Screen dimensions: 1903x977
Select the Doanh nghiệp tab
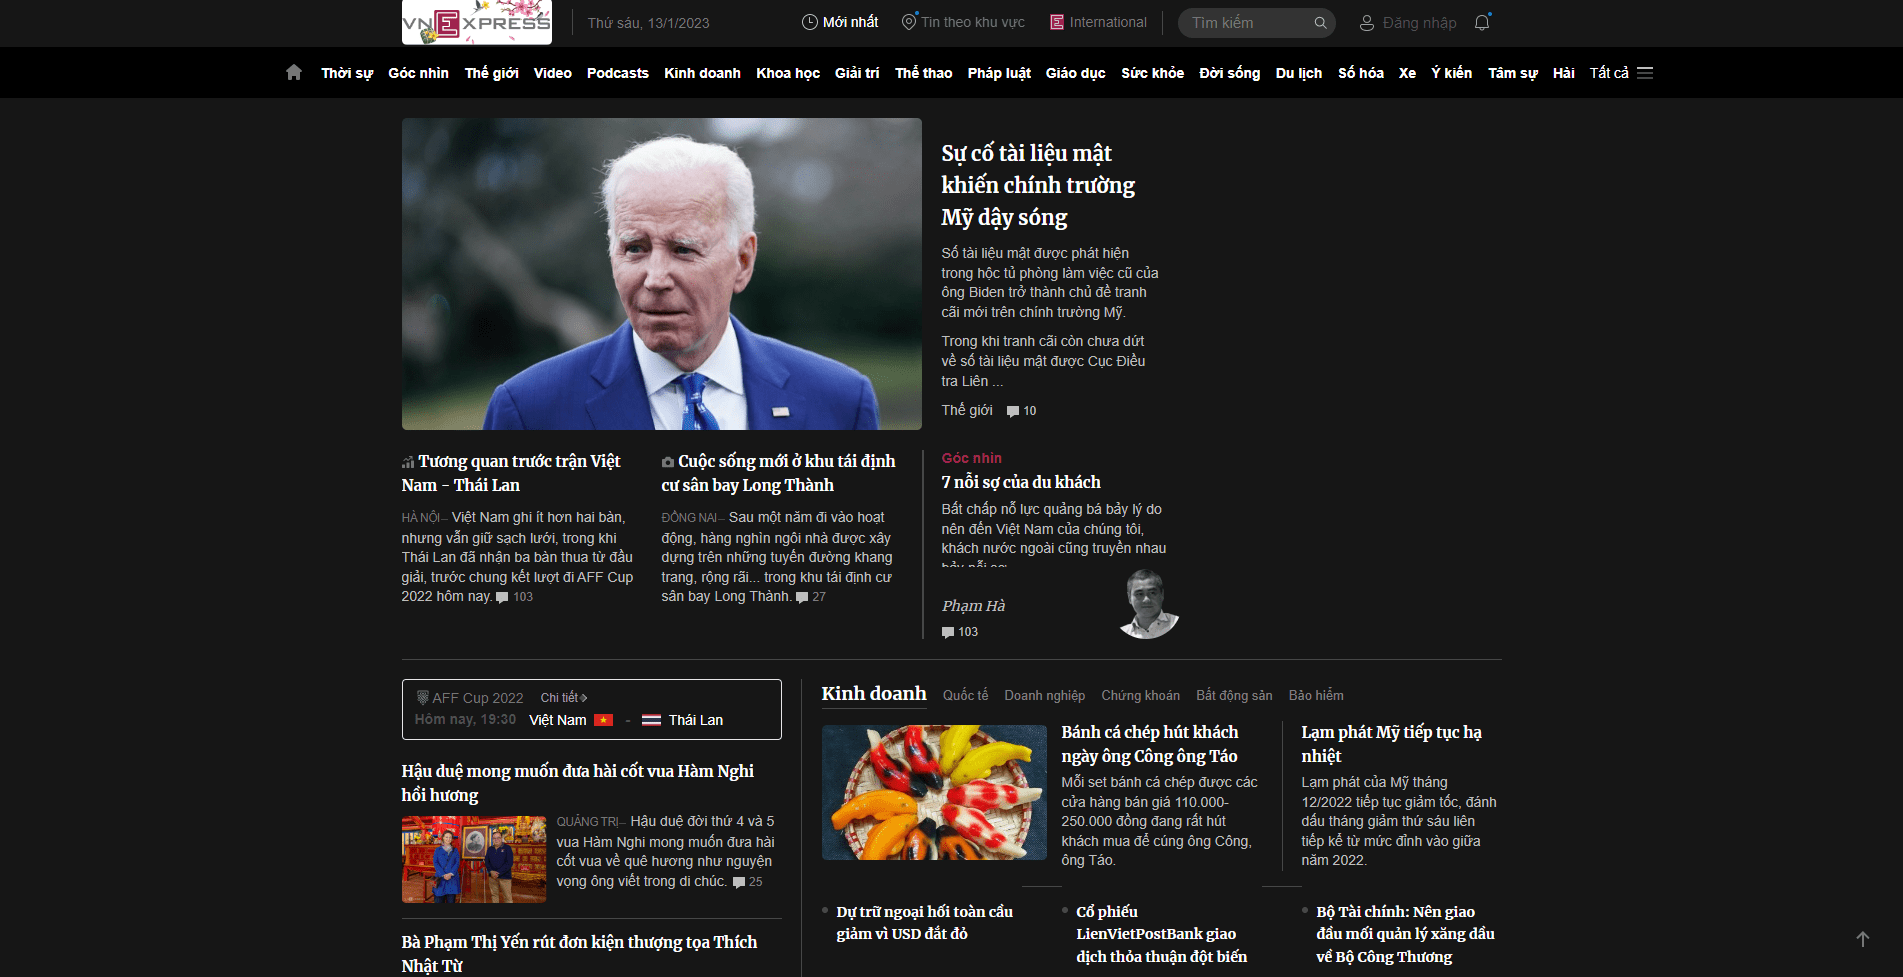[1045, 695]
